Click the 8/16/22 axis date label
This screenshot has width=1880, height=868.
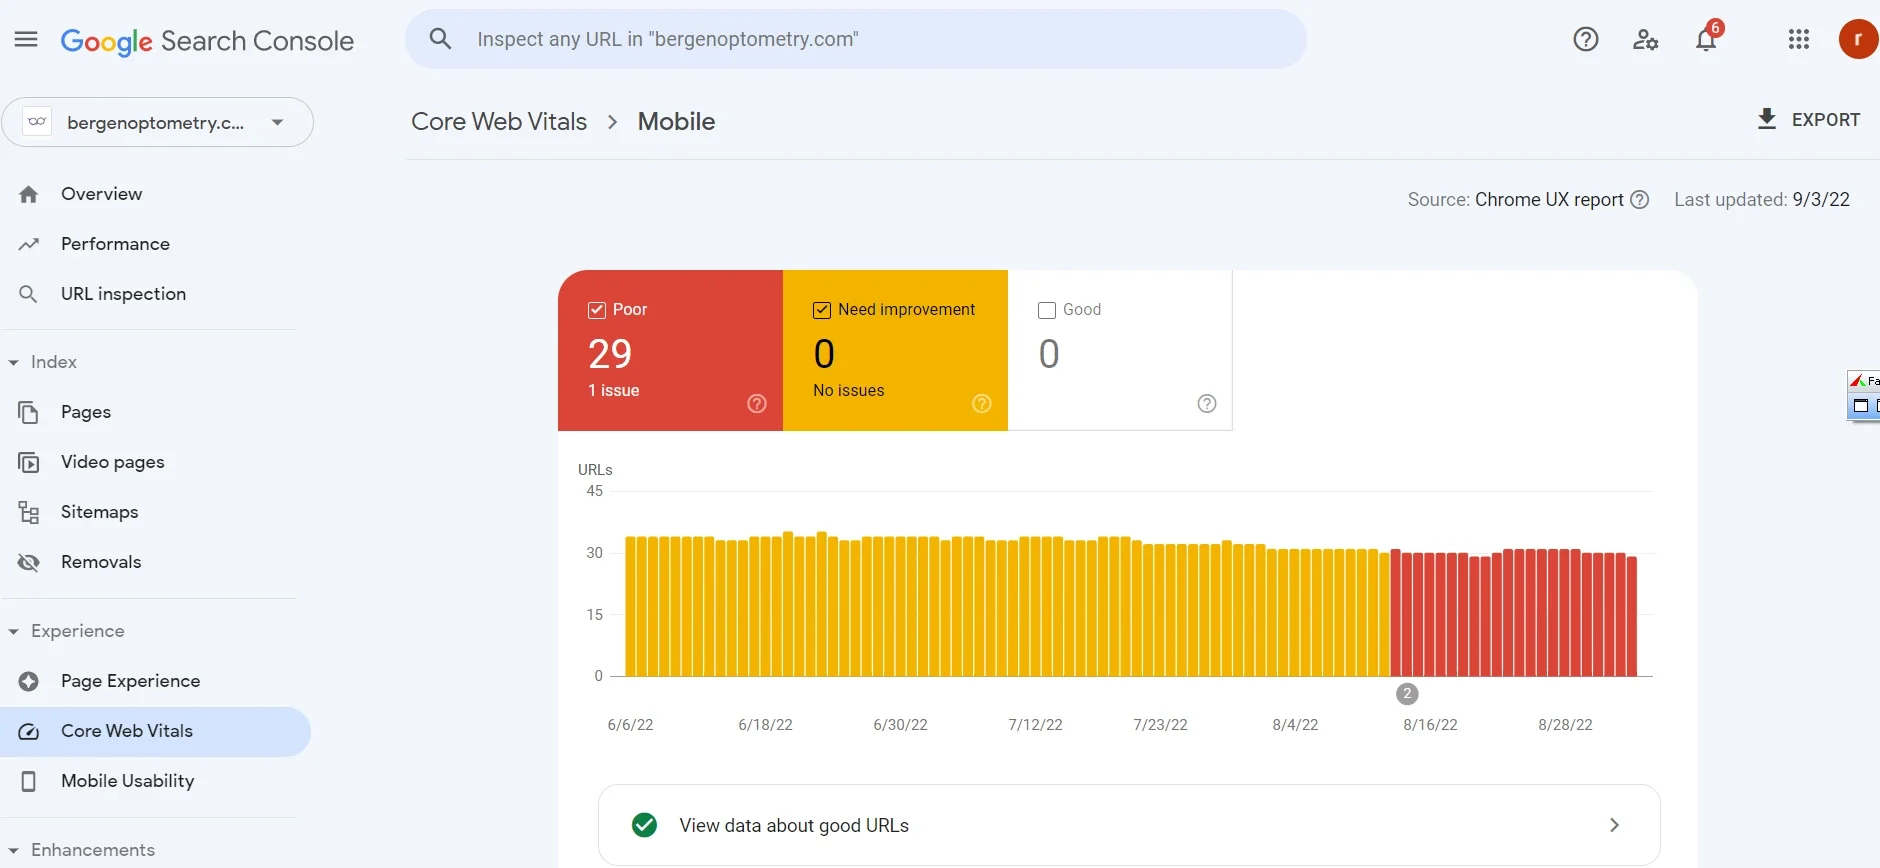point(1430,725)
